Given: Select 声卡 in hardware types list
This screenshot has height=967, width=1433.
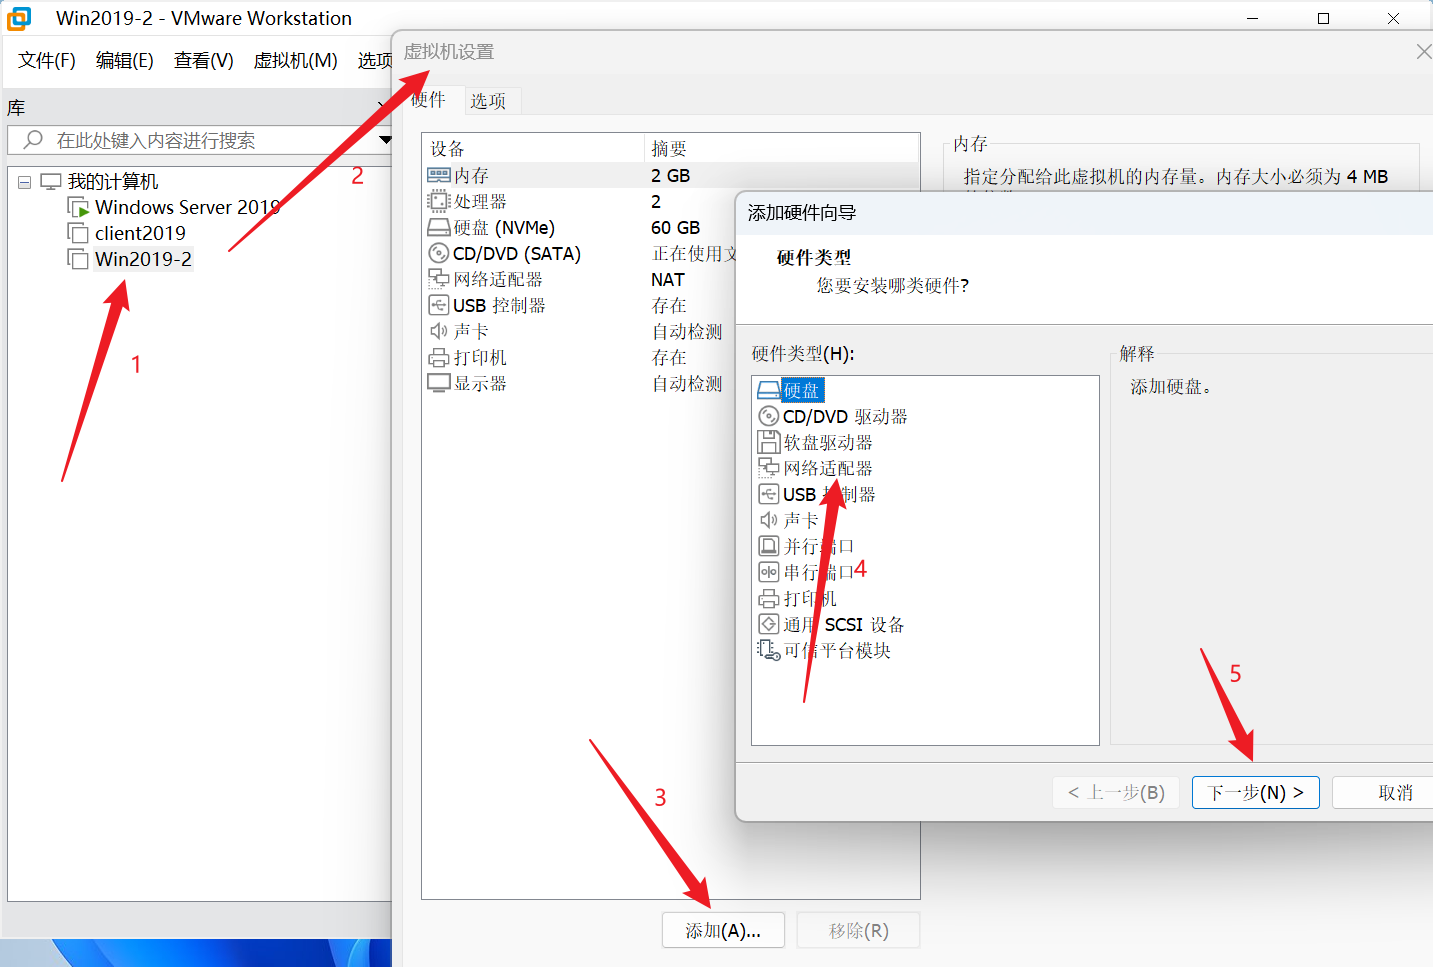Looking at the screenshot, I should point(801,520).
